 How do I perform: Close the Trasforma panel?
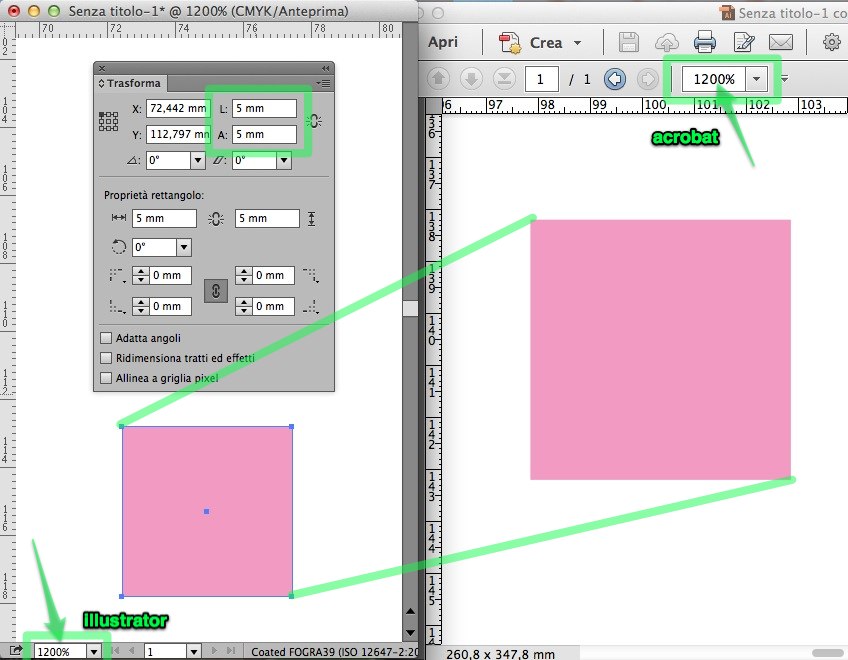tap(102, 68)
